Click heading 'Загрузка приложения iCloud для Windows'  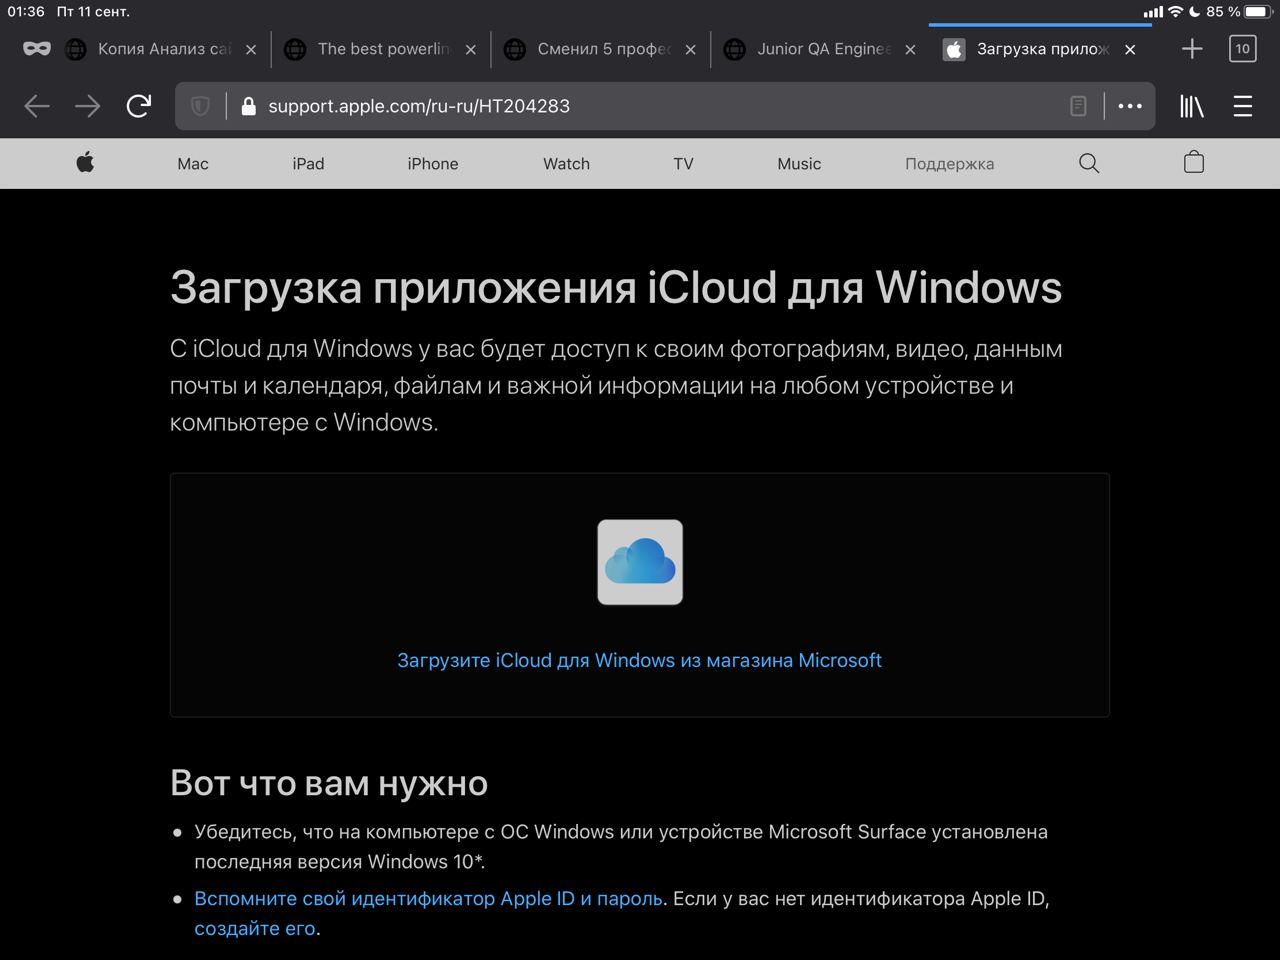tap(616, 288)
